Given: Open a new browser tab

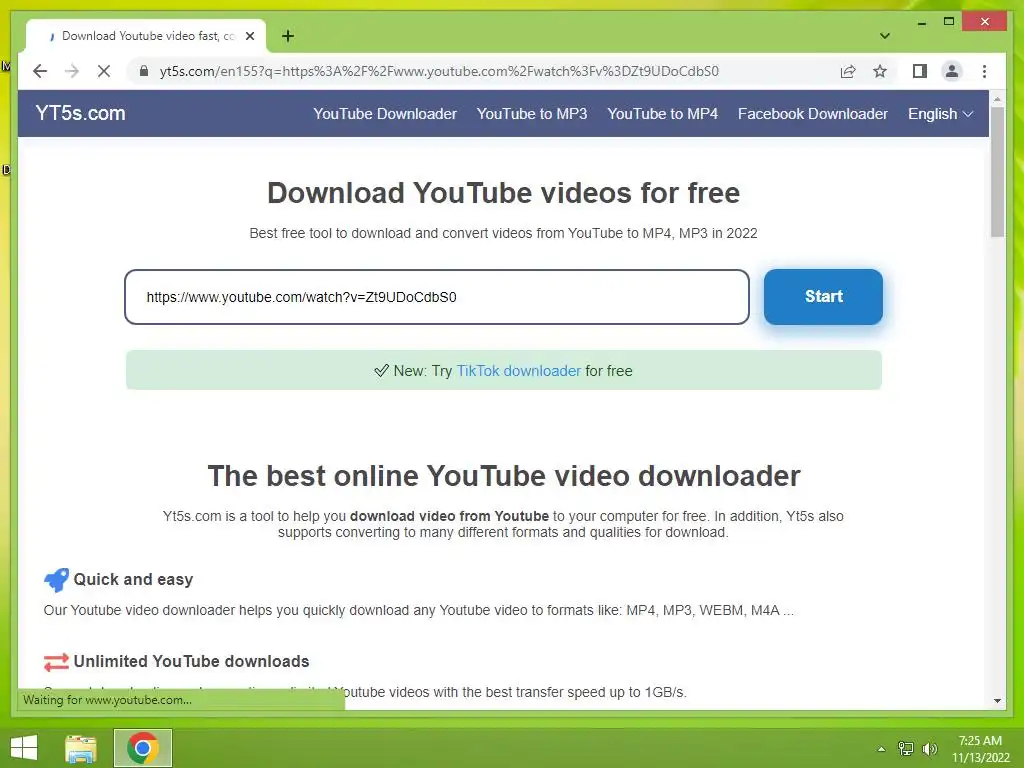Looking at the screenshot, I should tap(287, 36).
